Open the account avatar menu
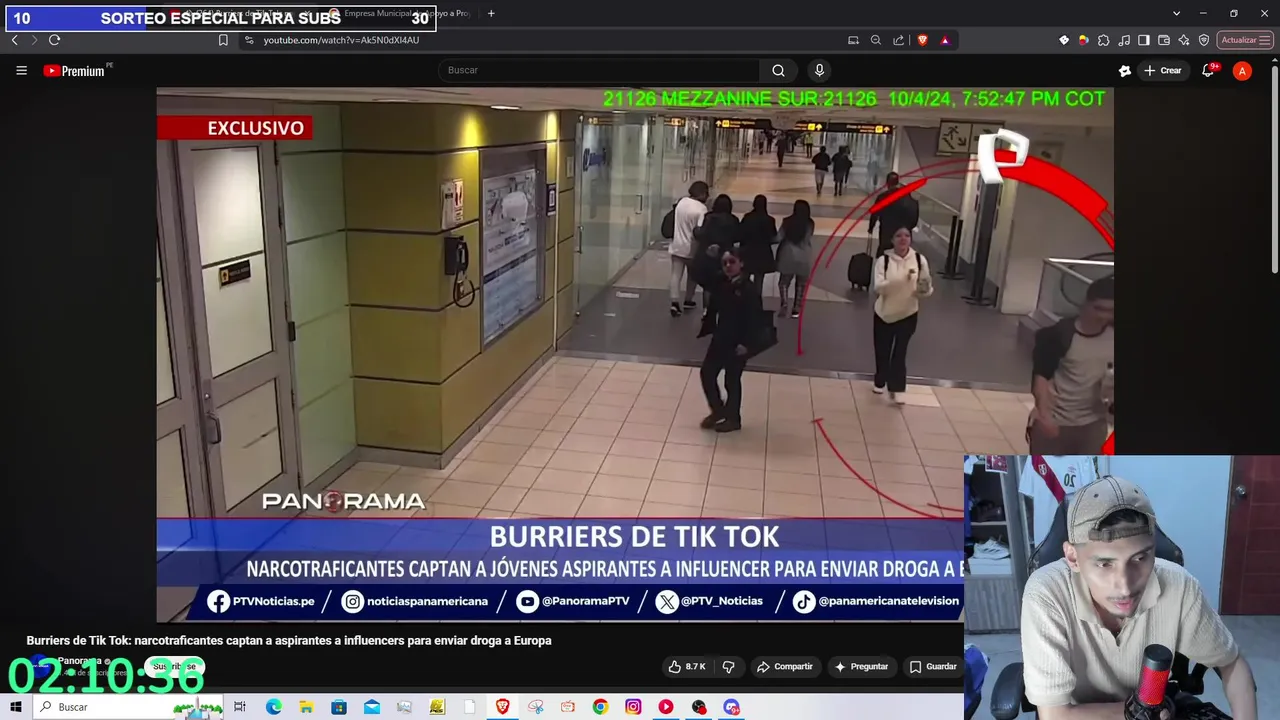Screen dimensions: 1280x720 point(1242,70)
